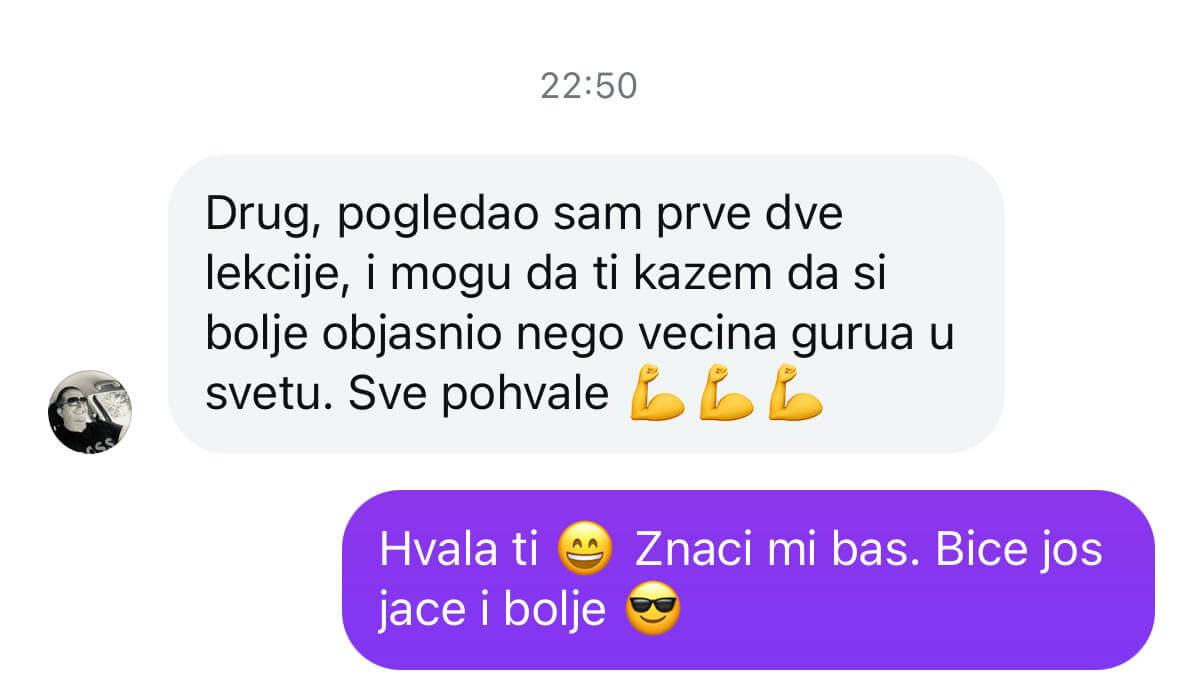
Task: Click the purple sent message bubble
Action: pos(748,580)
